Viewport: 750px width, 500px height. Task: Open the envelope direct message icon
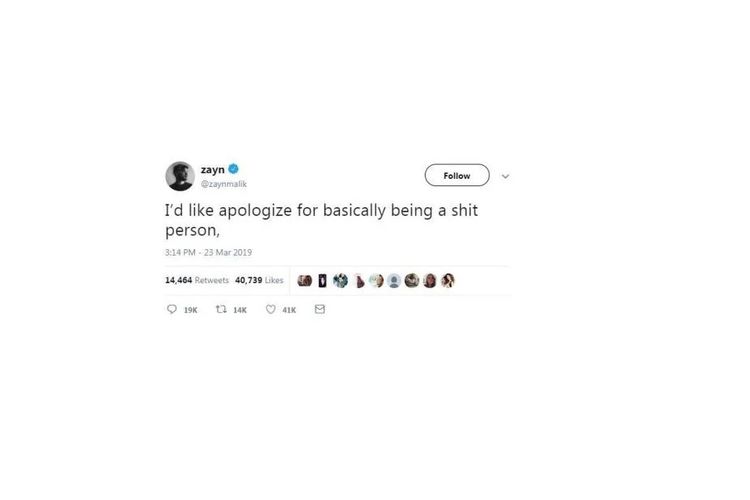tap(320, 309)
